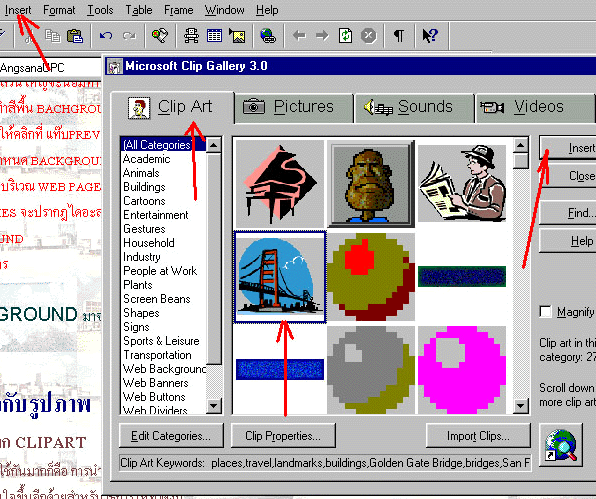This screenshot has width=596, height=499.
Task: Open the web clip search globe icon
Action: 561,445
